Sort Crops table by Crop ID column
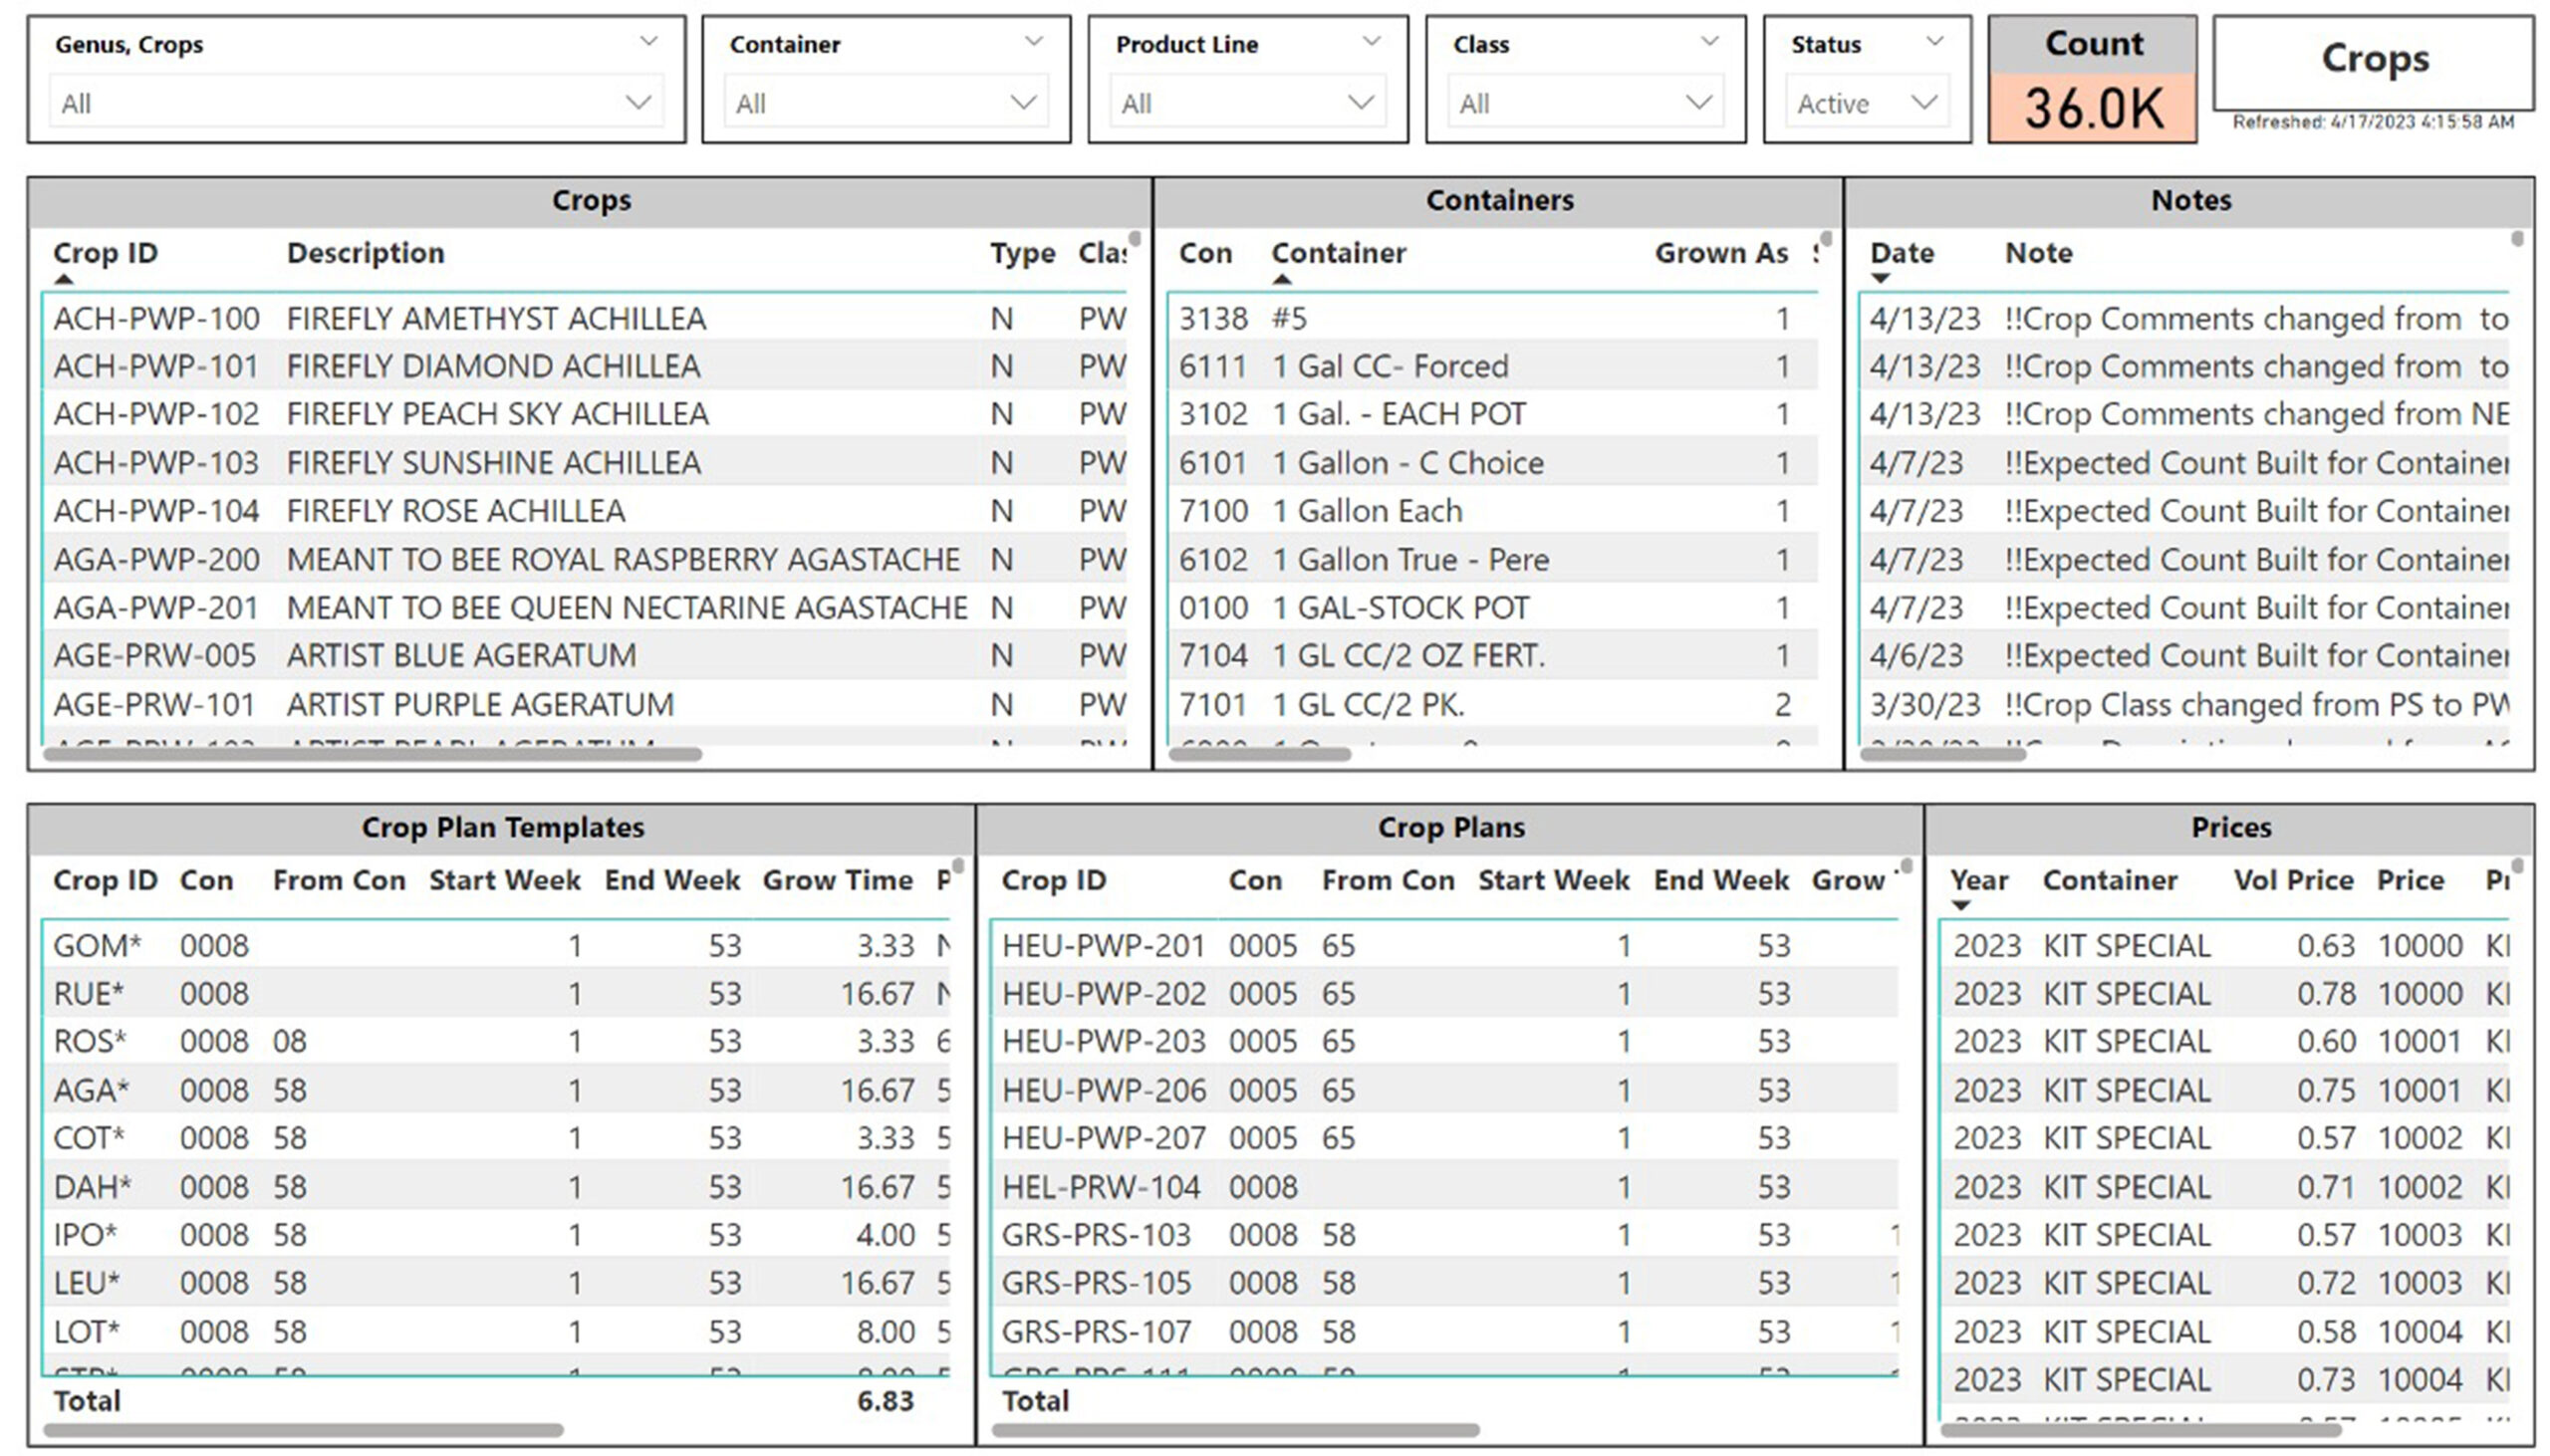 point(105,253)
